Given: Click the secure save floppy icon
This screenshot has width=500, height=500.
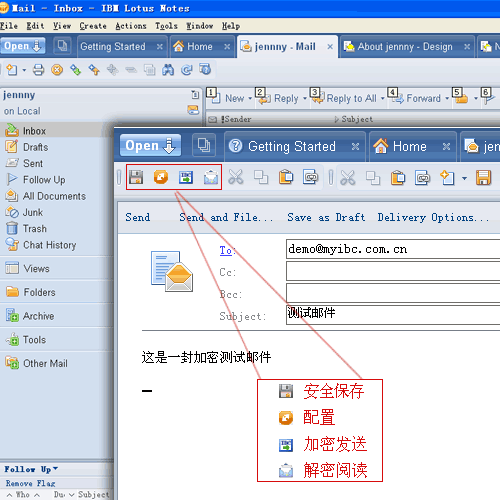Looking at the screenshot, I should [136, 177].
